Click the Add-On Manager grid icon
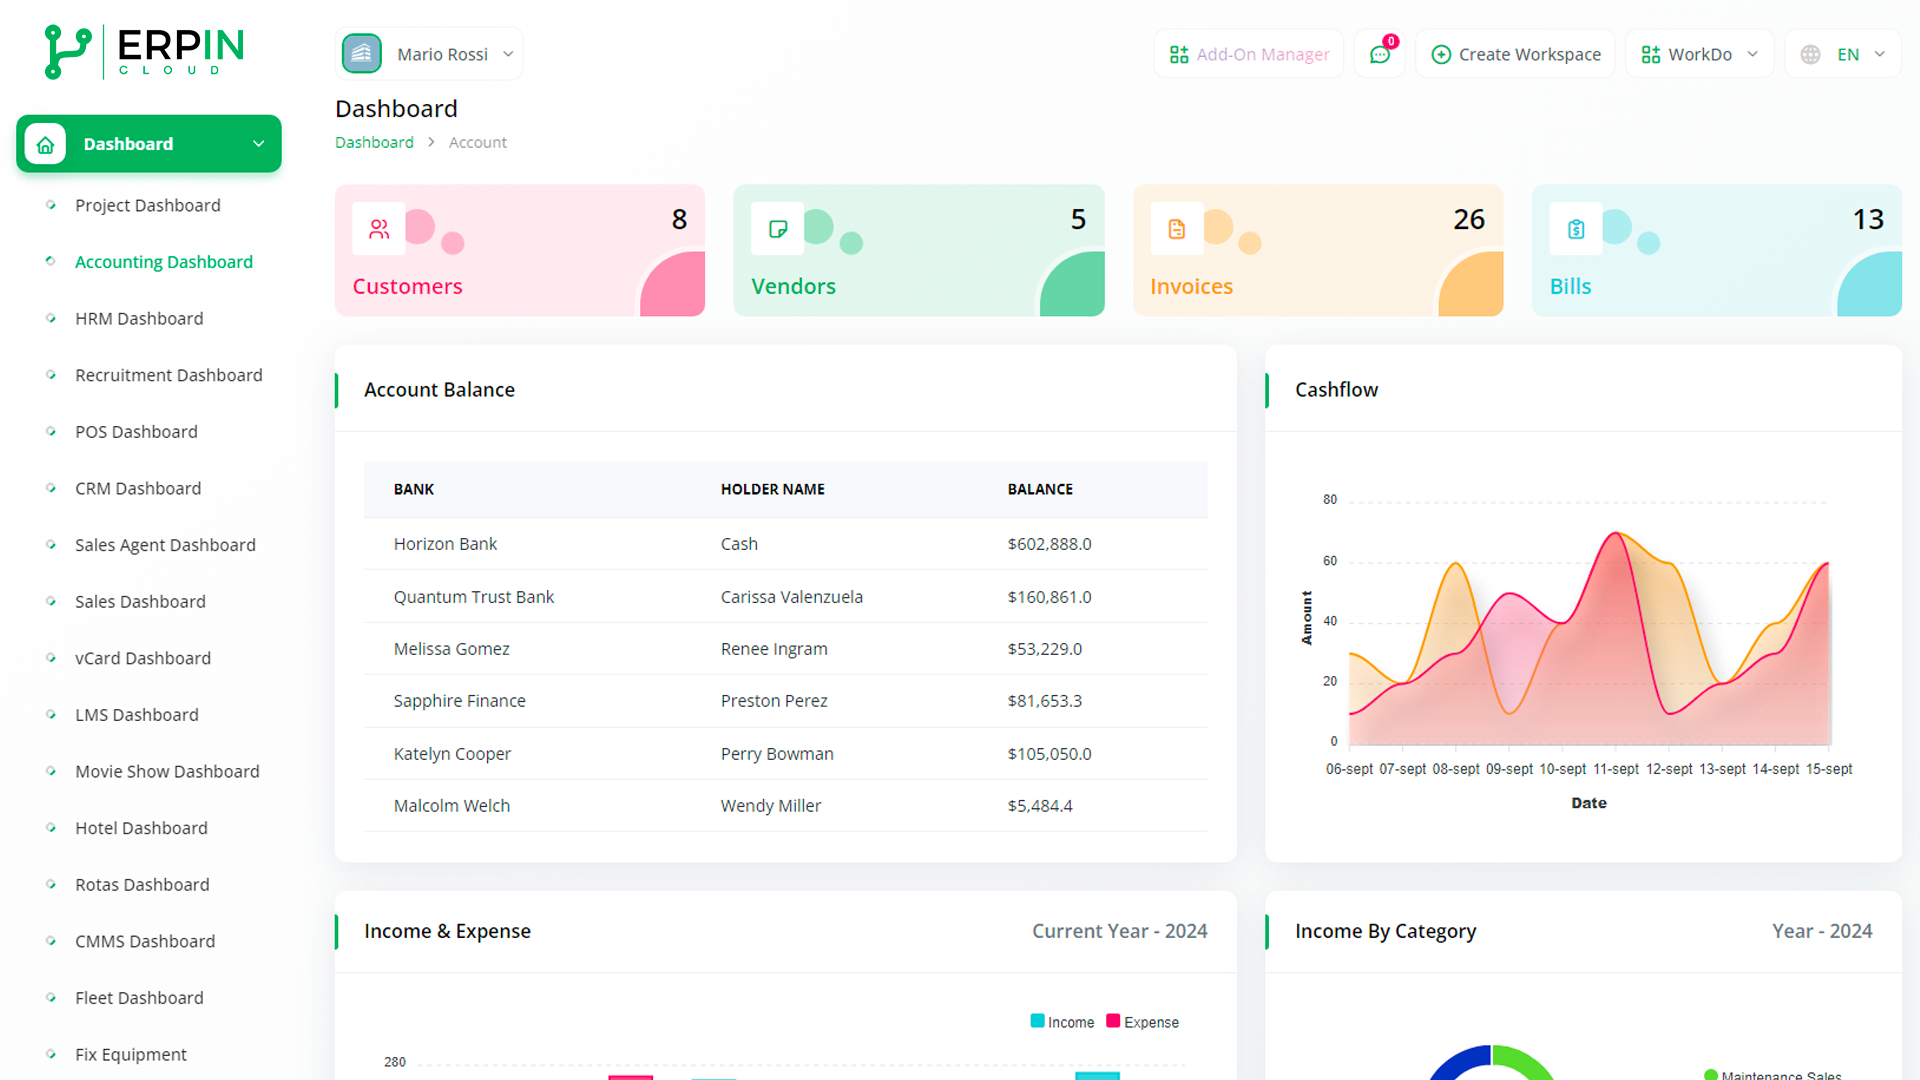 (1179, 54)
